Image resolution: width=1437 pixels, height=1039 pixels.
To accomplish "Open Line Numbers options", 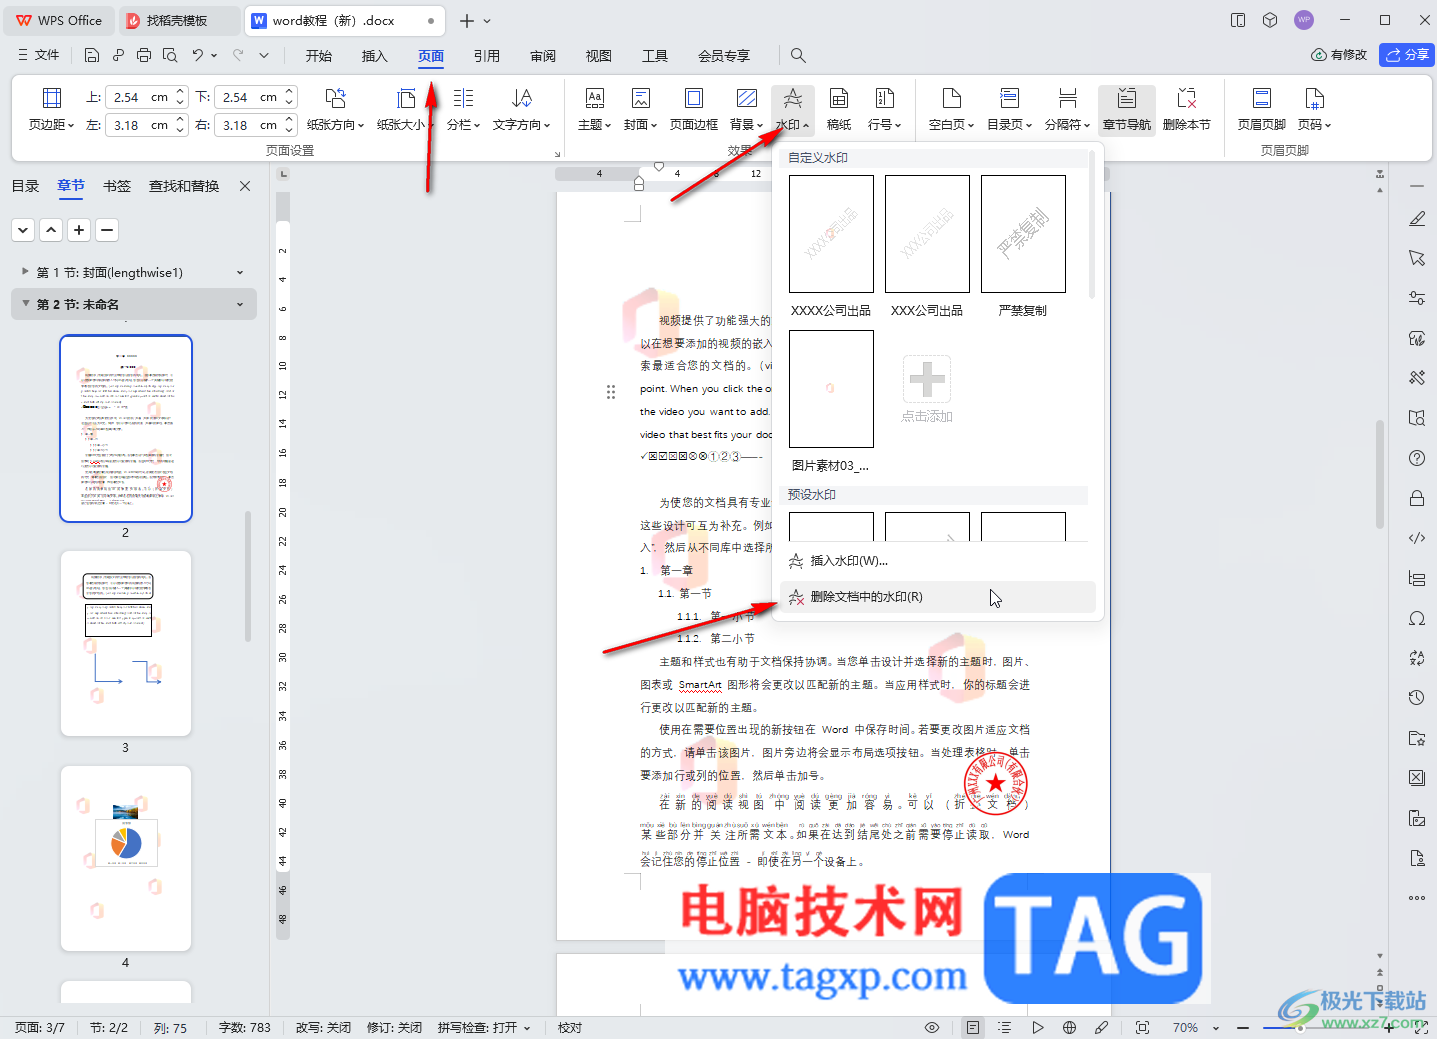I will click(884, 109).
